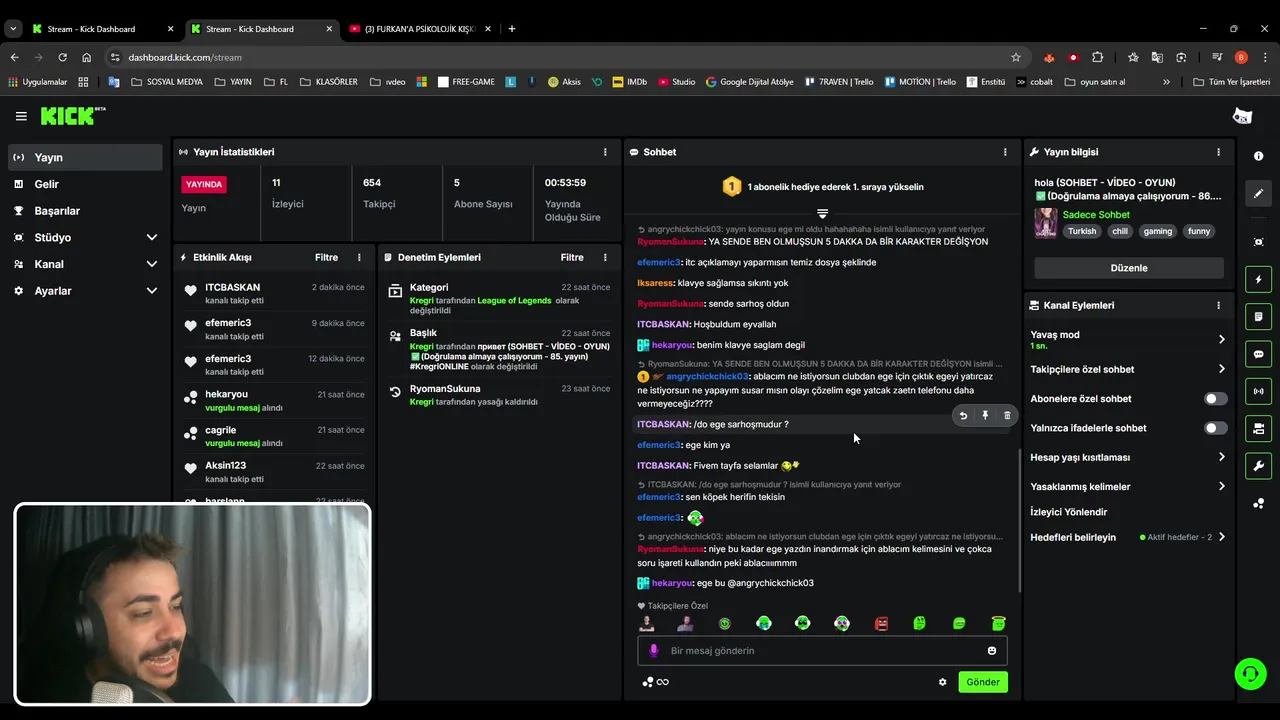The height and width of the screenshot is (720, 1280).
Task: Insert the red angry face emote
Action: click(881, 624)
